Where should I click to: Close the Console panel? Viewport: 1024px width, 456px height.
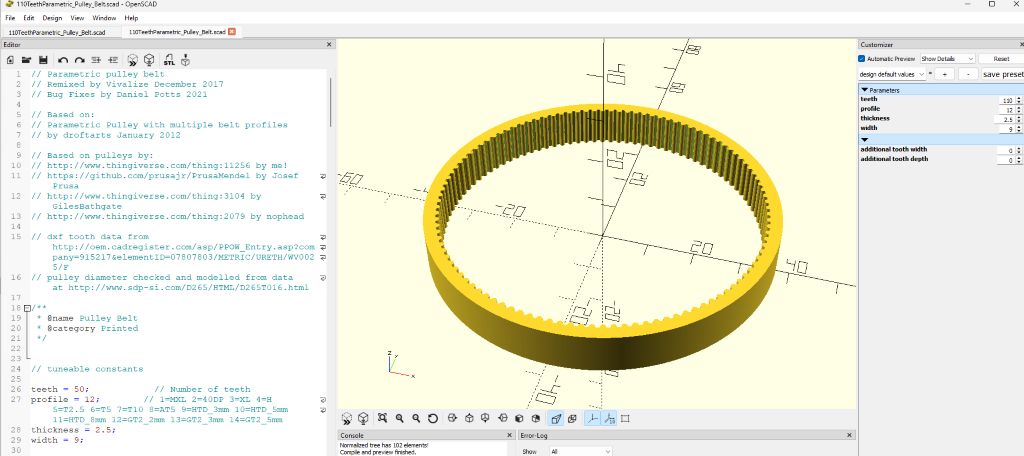pos(510,435)
